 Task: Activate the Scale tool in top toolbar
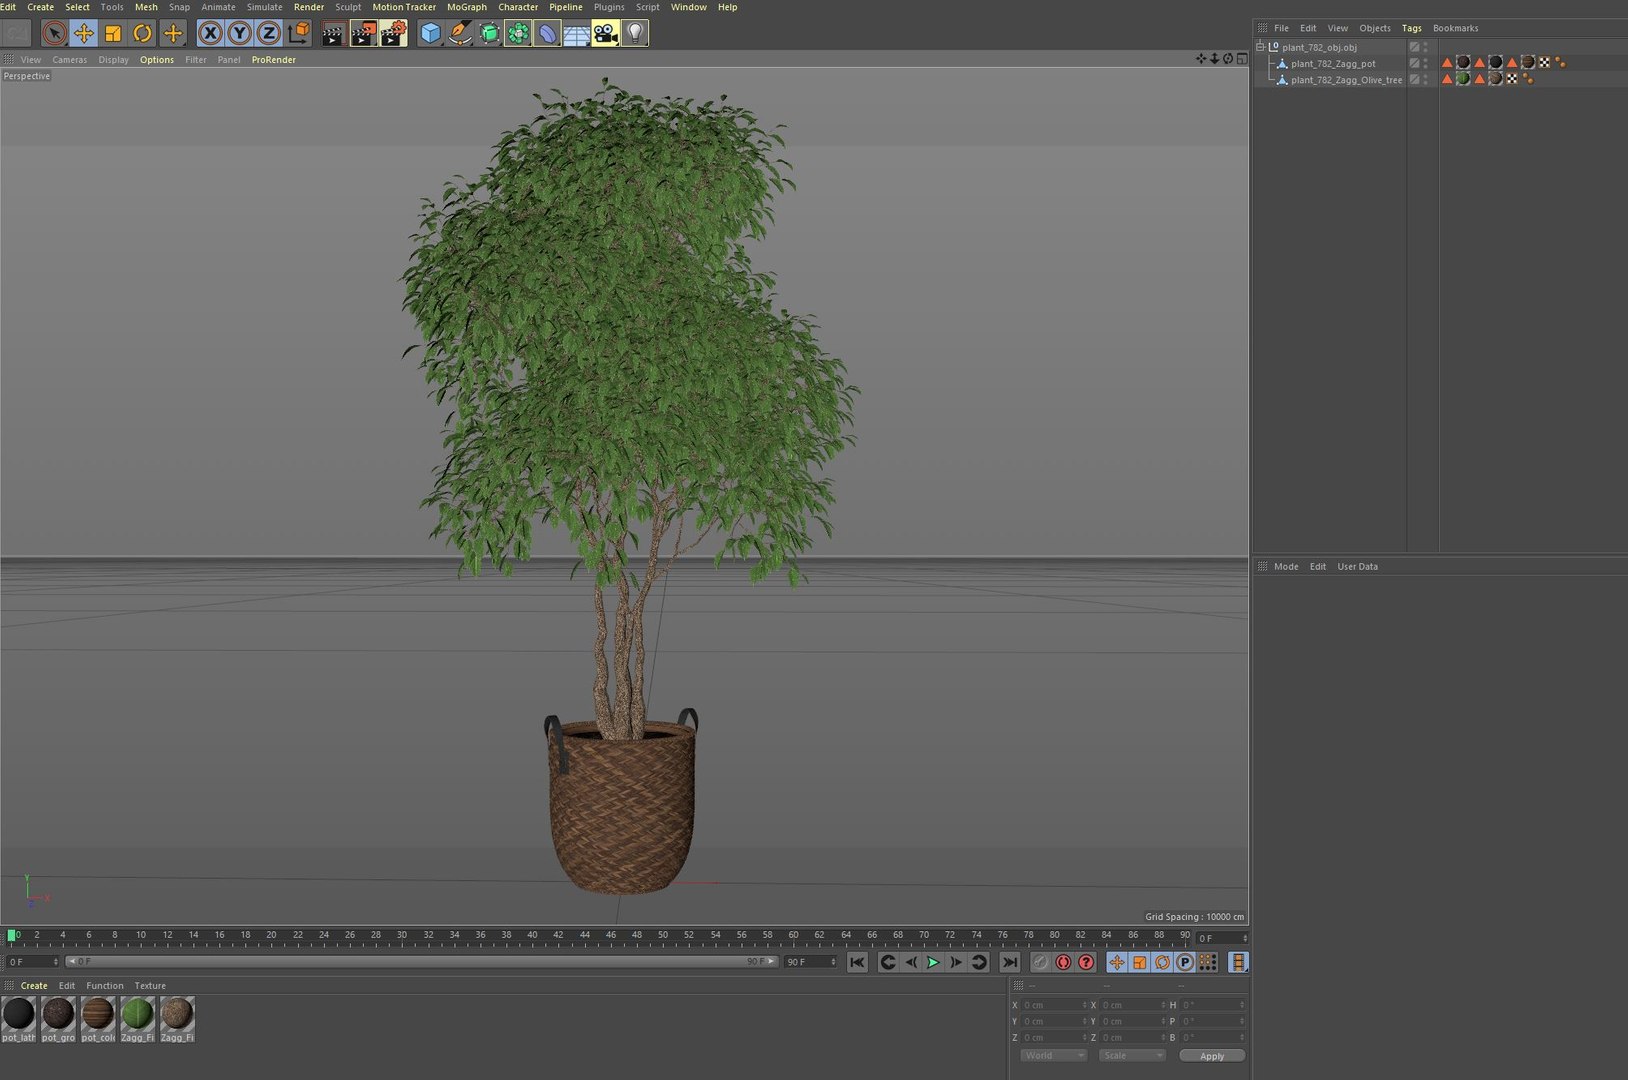point(113,34)
